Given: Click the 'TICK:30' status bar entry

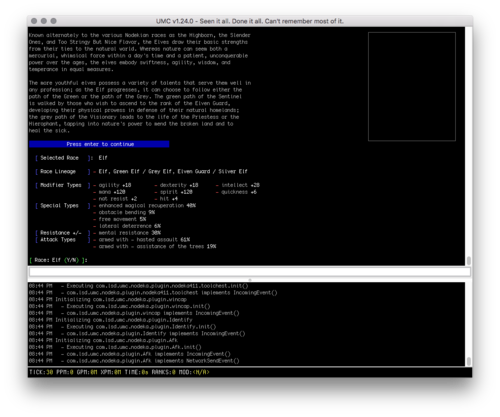Looking at the screenshot, I should [41, 372].
